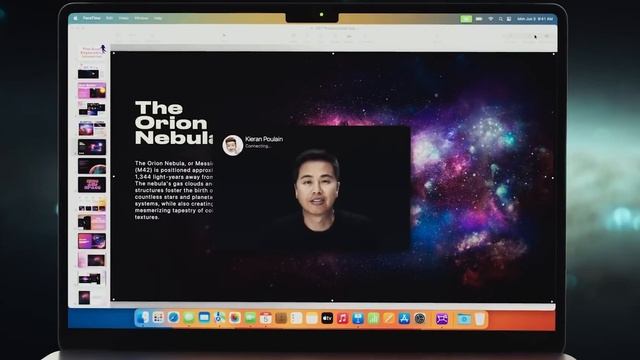Image resolution: width=640 pixels, height=360 pixels.
Task: Open Keynote from the Dock
Action: (358, 318)
